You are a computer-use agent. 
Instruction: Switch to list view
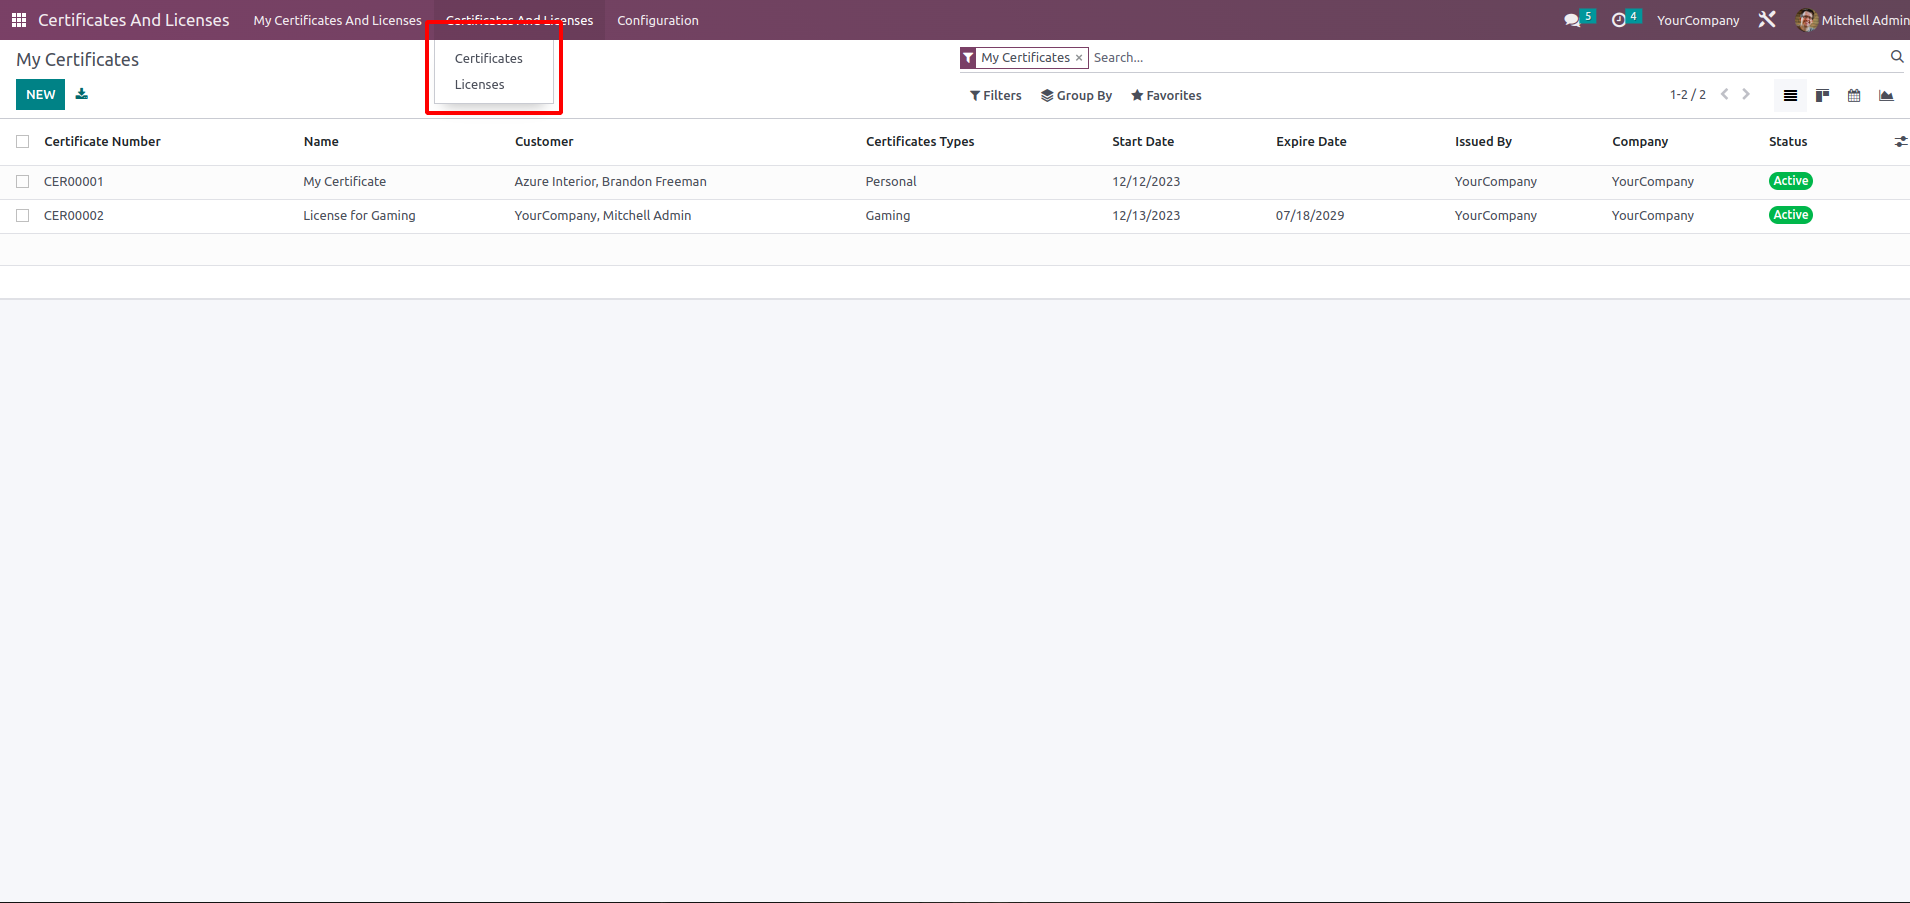(x=1790, y=95)
